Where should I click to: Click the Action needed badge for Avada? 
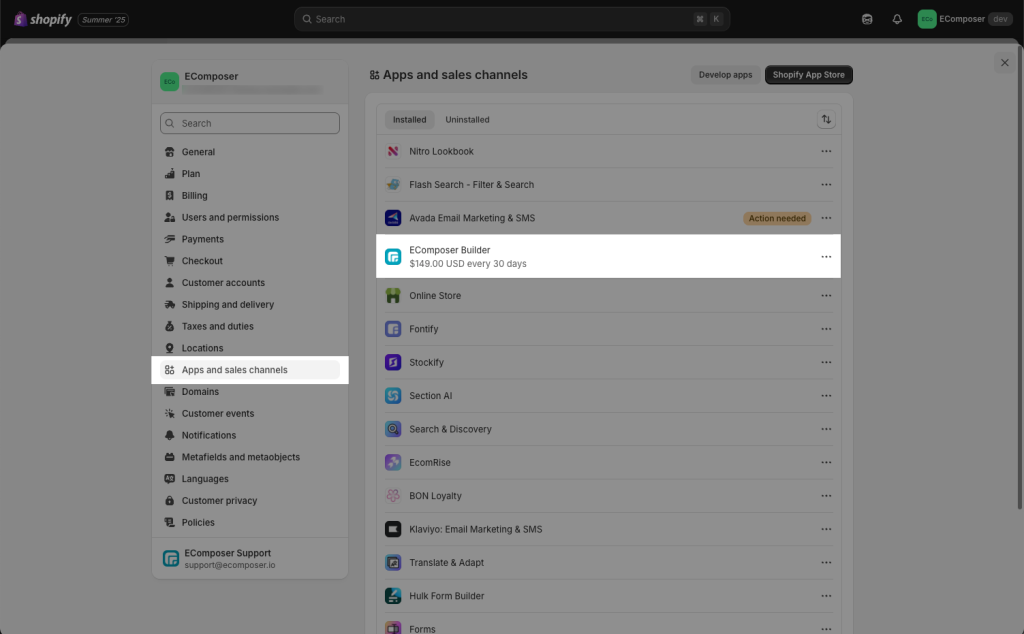(x=777, y=218)
